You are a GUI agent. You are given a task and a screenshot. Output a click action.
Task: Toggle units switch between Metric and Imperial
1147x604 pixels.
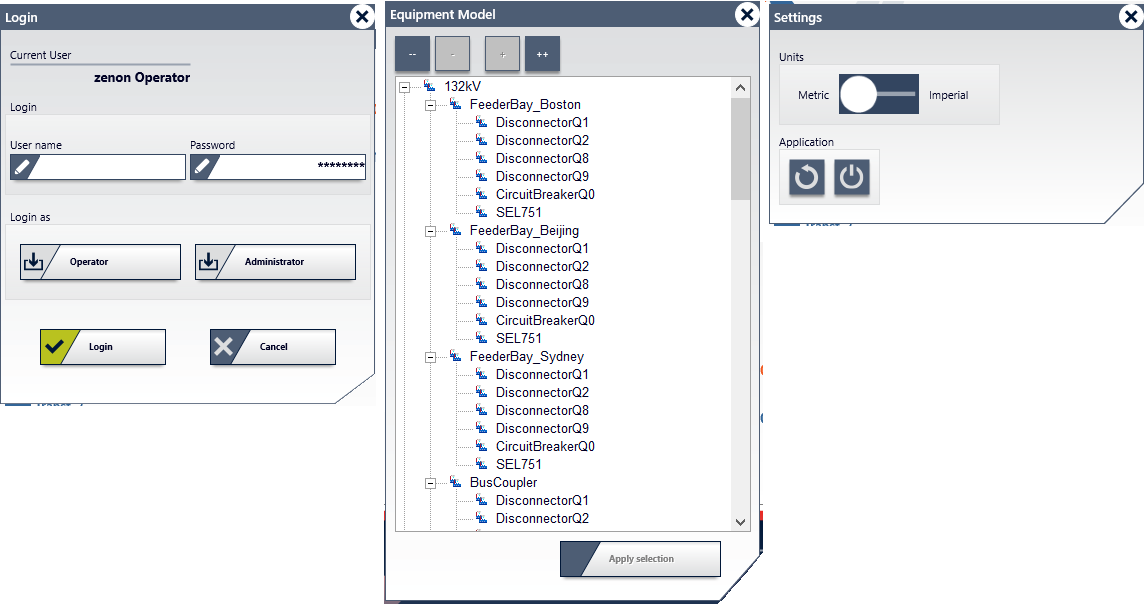point(878,95)
